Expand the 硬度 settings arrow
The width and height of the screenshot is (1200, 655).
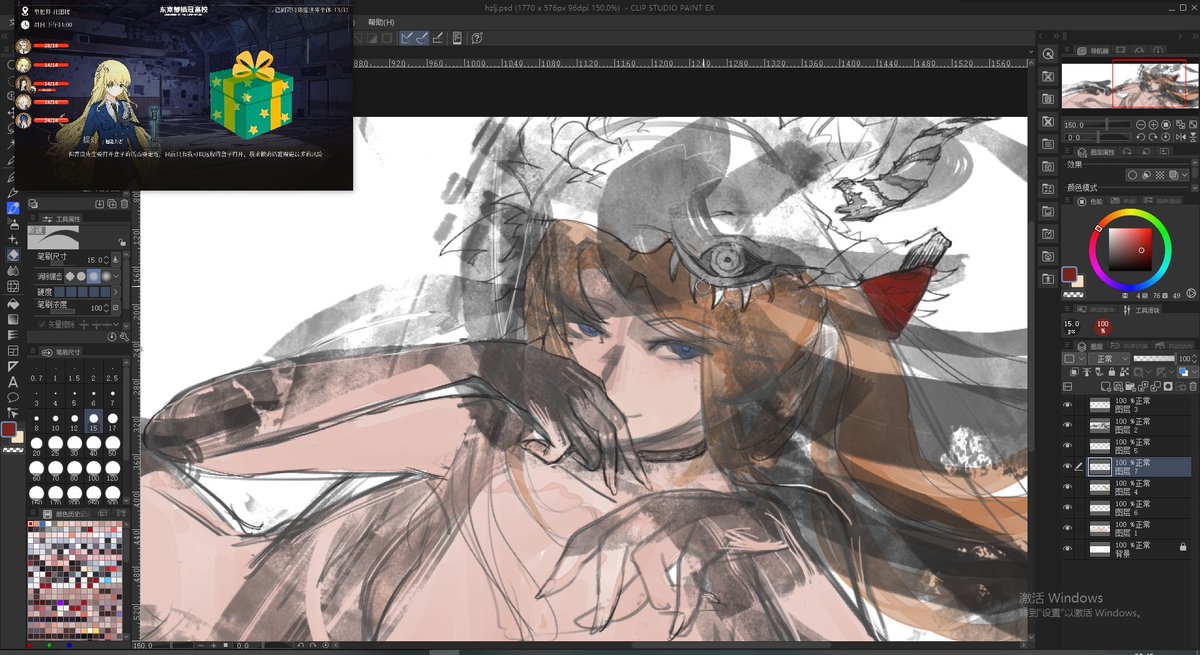[115, 292]
